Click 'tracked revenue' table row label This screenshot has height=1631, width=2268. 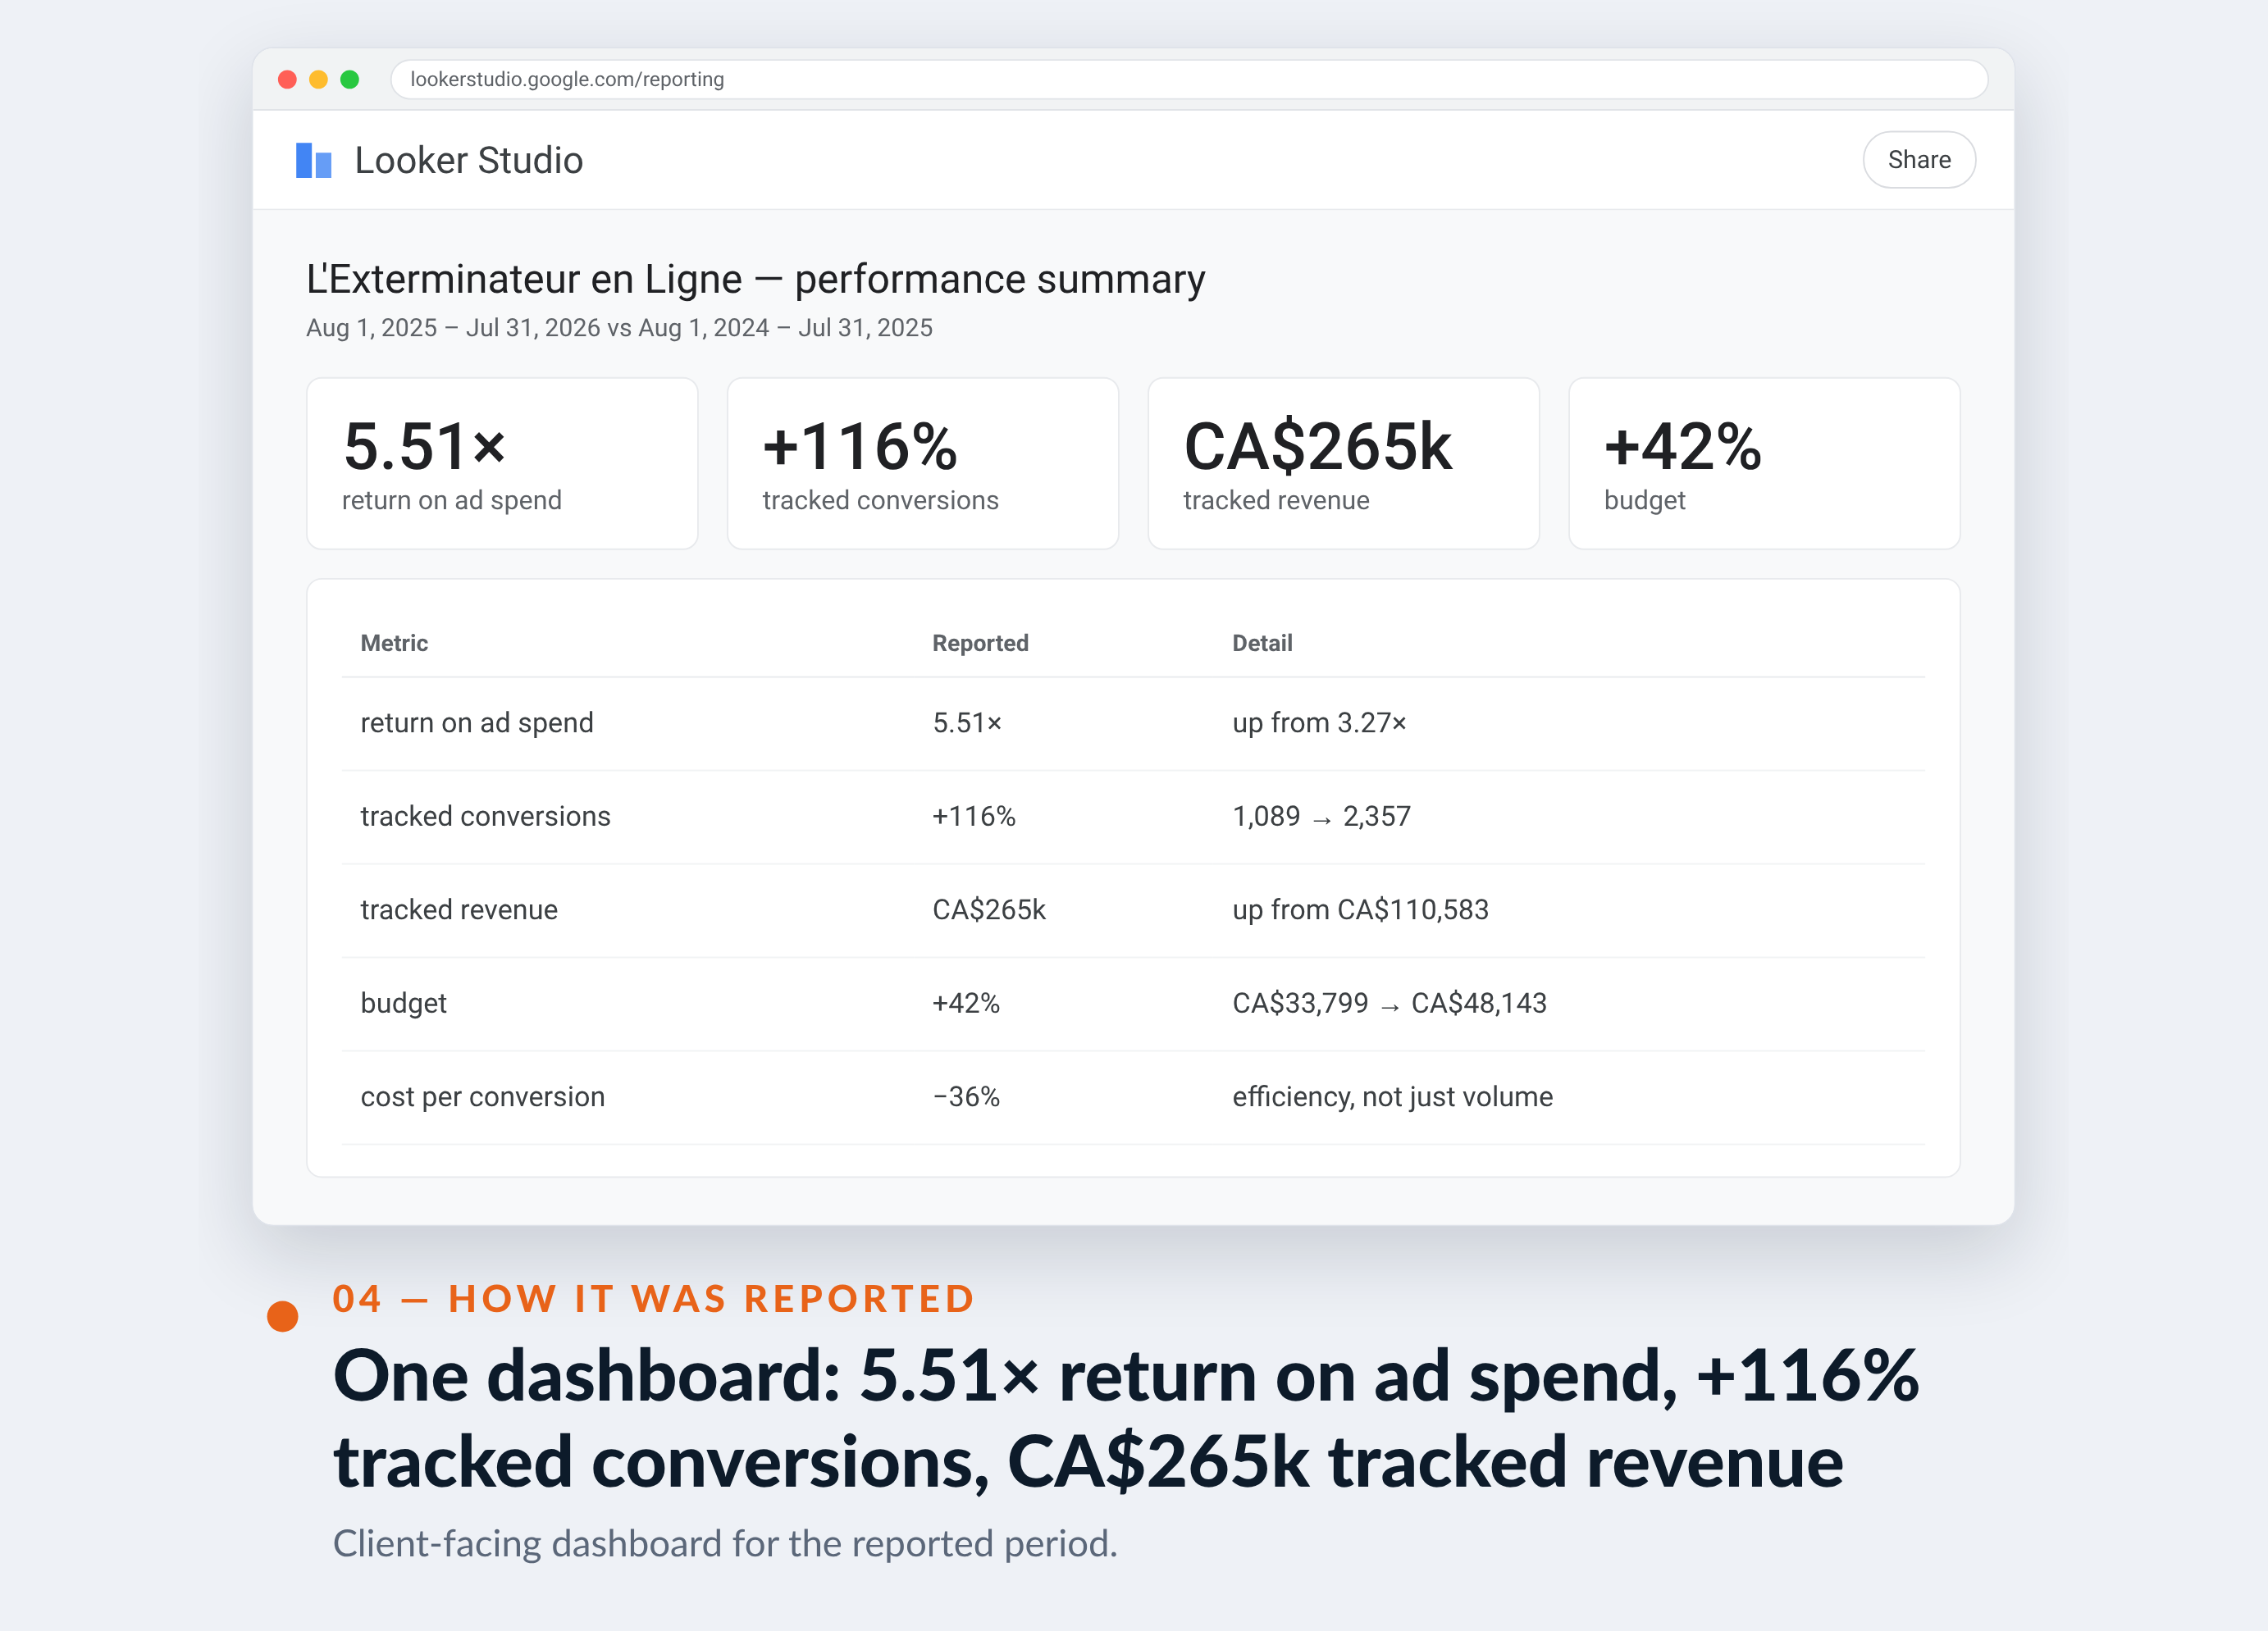pos(459,910)
